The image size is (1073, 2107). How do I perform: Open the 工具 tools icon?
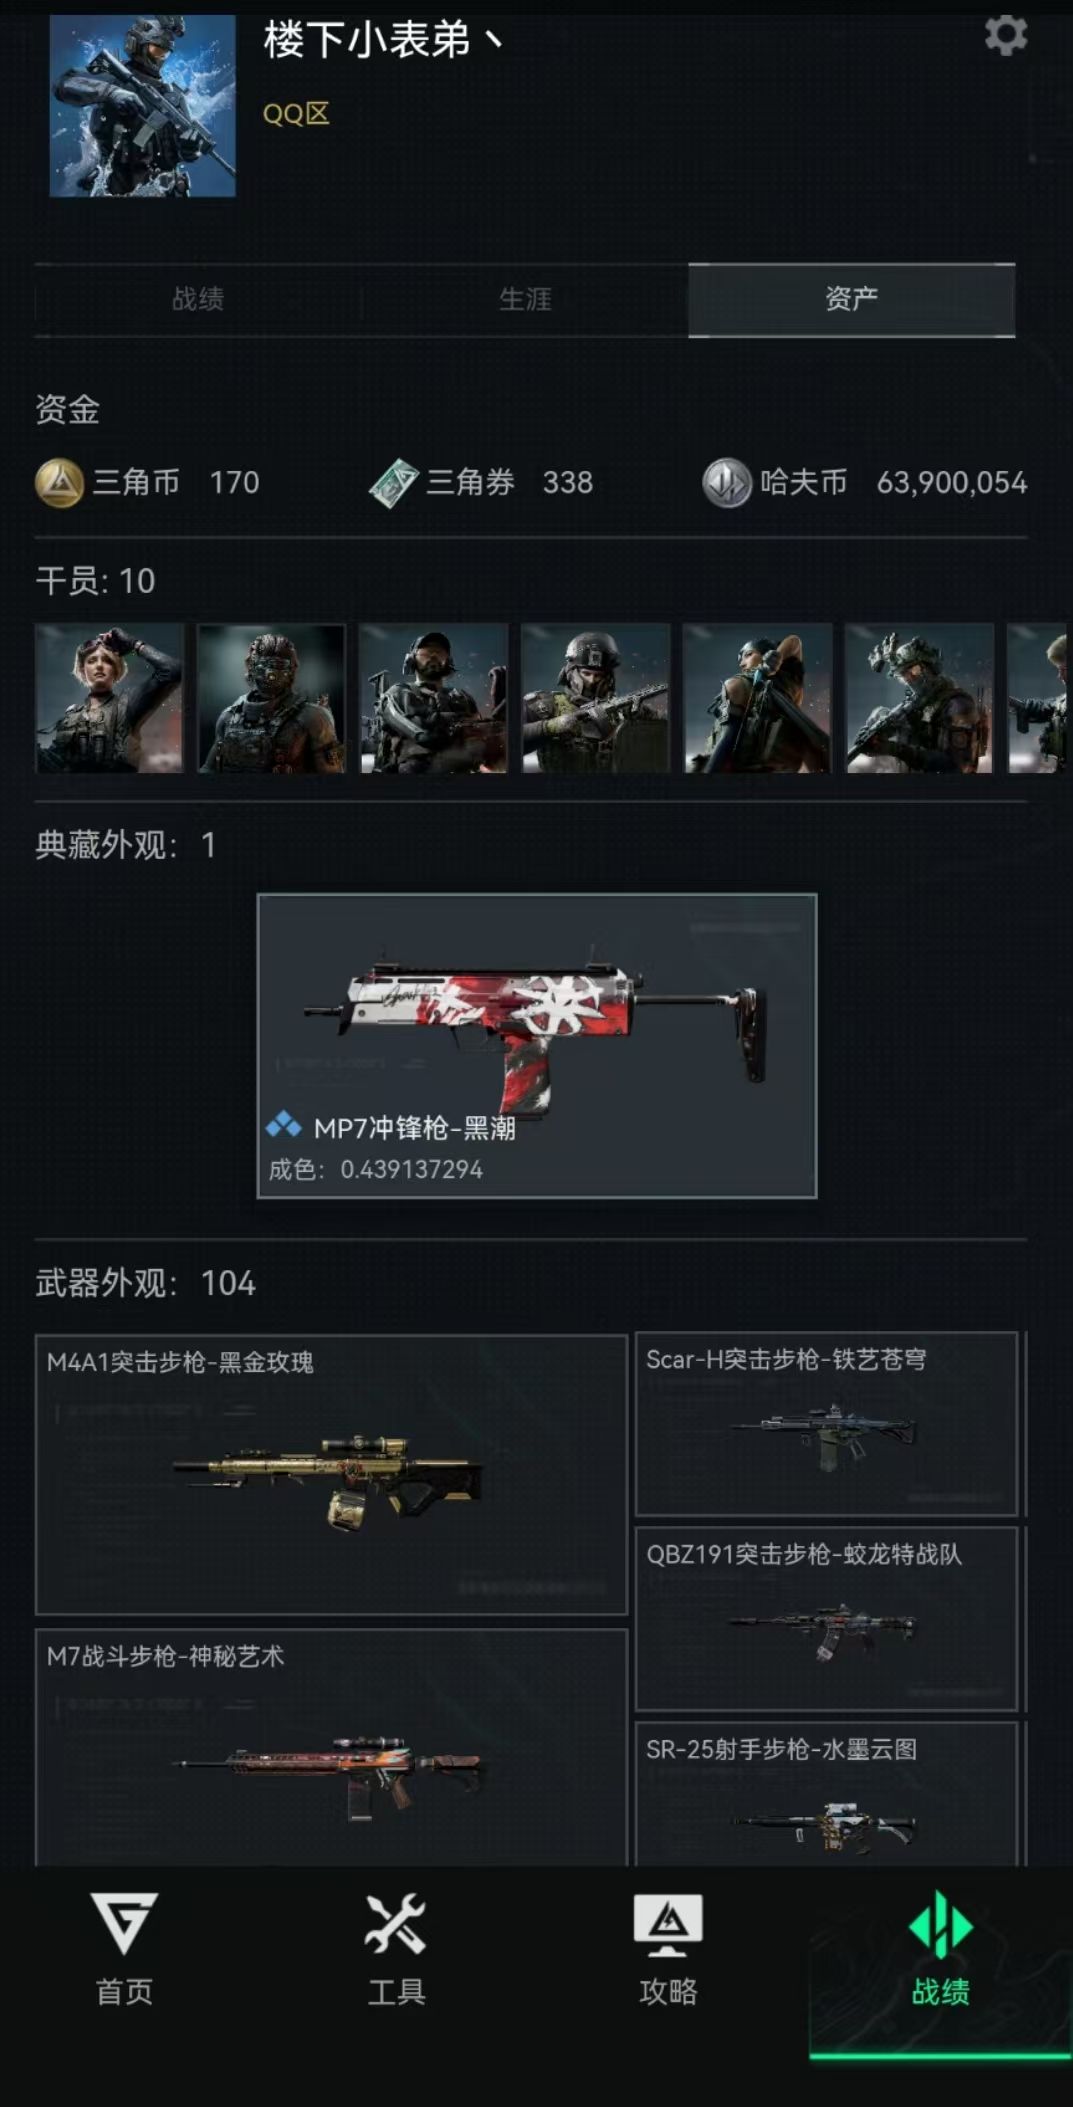pyautogui.click(x=396, y=1923)
